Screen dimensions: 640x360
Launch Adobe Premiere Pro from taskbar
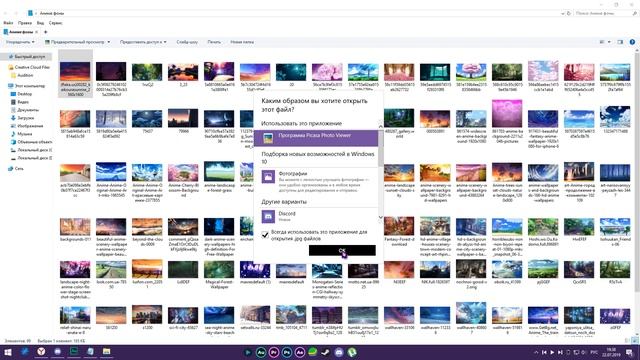point(273,352)
